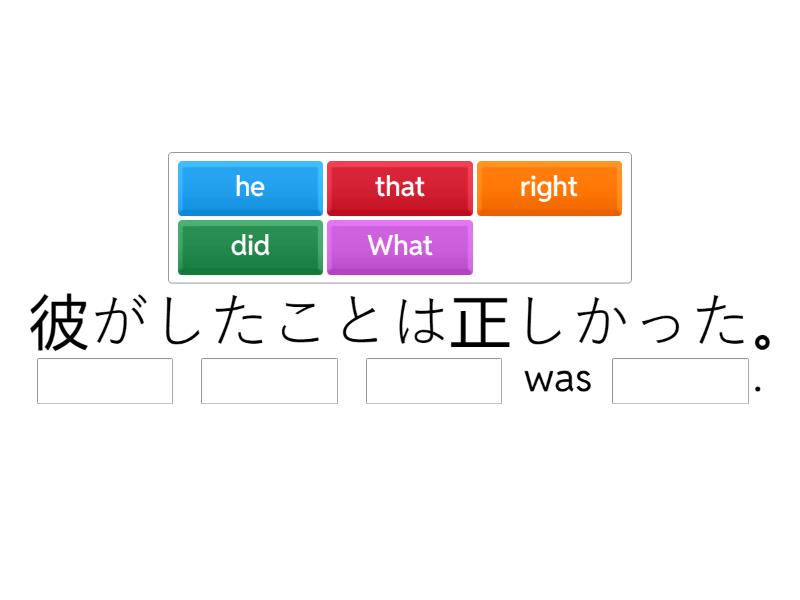
Task: Select the blue 'he' word tile
Action: [250, 187]
